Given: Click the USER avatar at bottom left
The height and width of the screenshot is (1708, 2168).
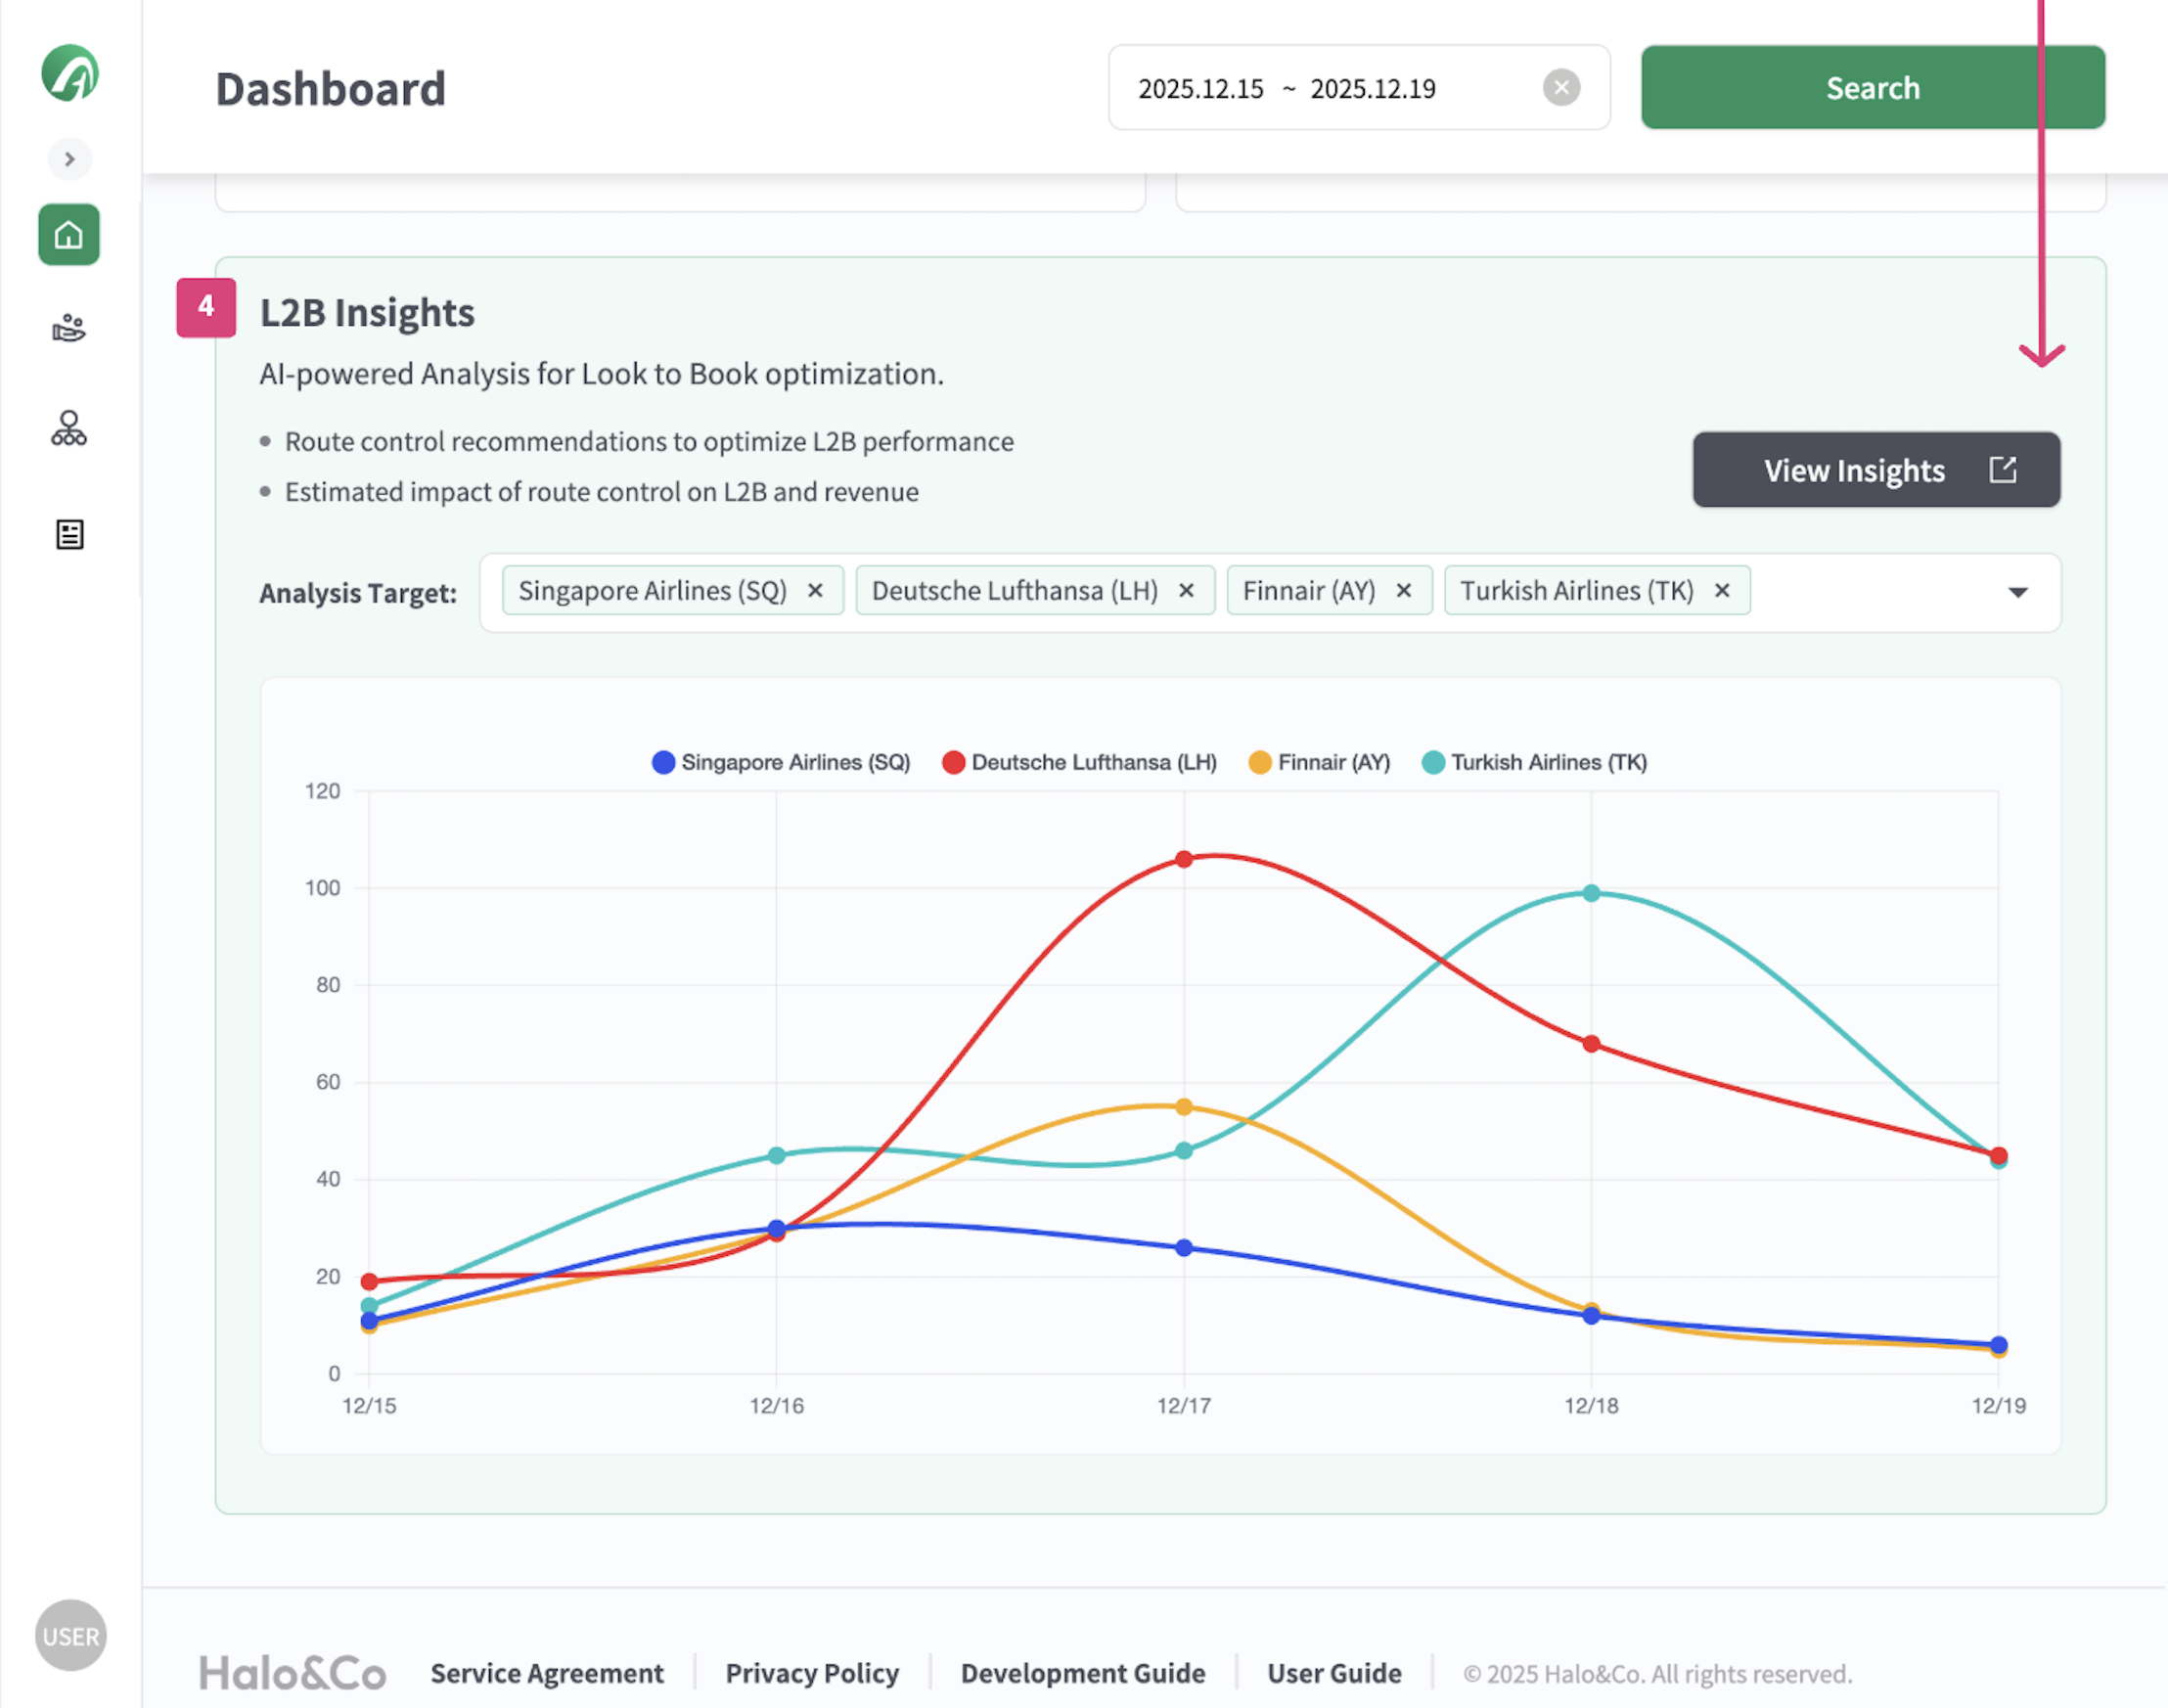Looking at the screenshot, I should click(70, 1636).
